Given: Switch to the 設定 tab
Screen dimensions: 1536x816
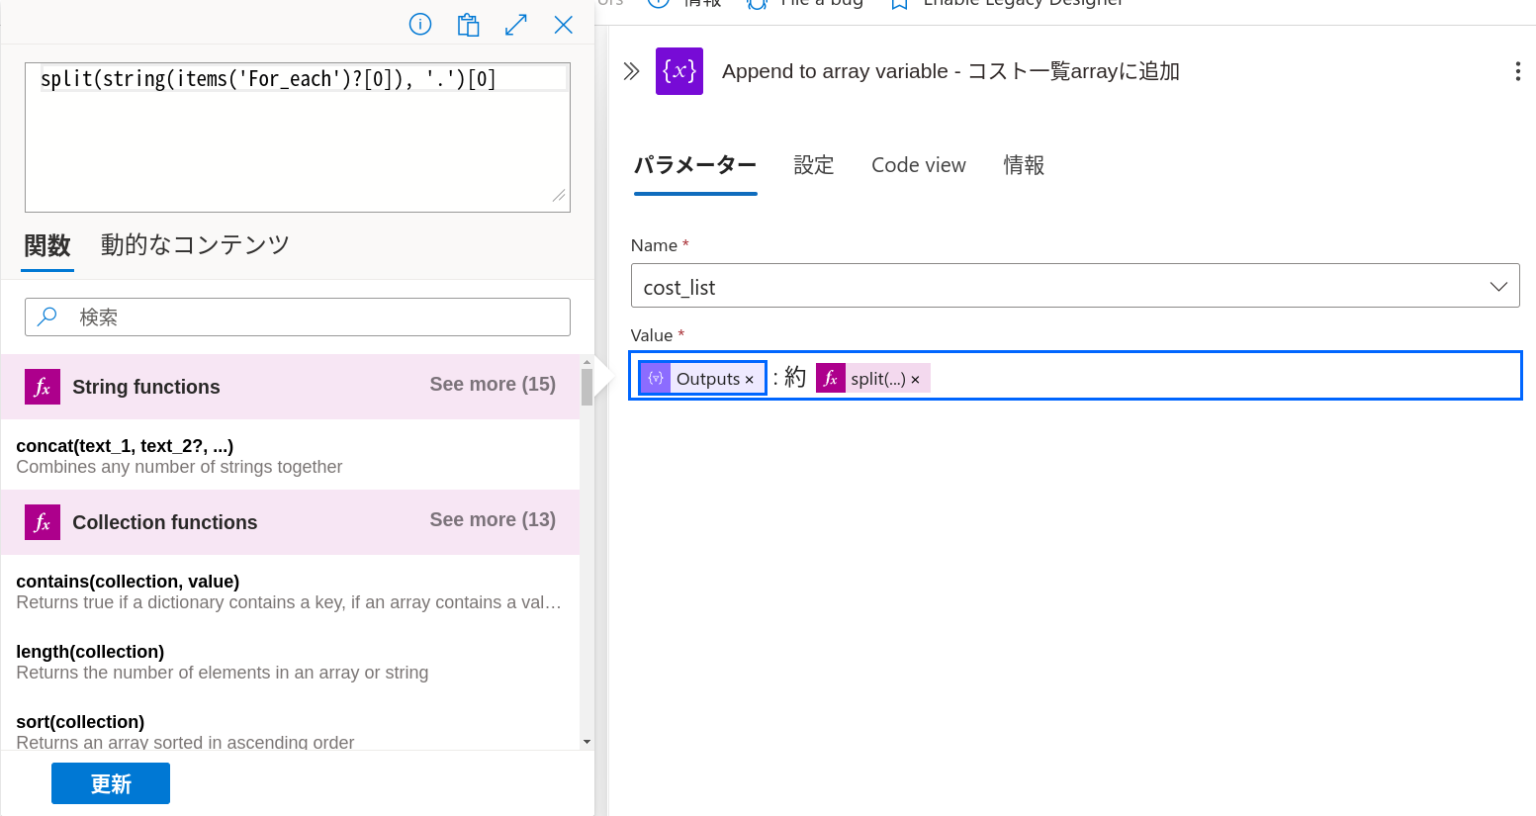Looking at the screenshot, I should click(x=813, y=165).
